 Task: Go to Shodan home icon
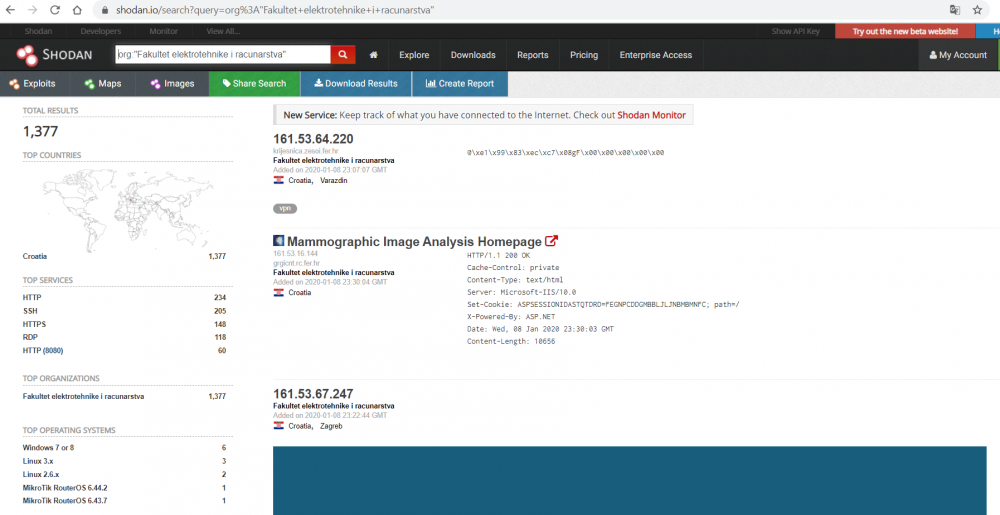point(373,55)
